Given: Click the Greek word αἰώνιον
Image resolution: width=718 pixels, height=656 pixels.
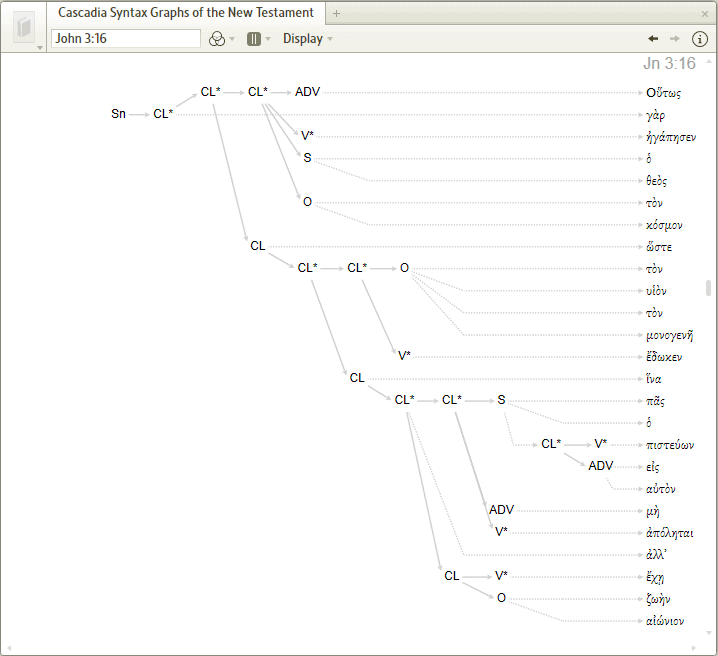Looking at the screenshot, I should 665,621.
